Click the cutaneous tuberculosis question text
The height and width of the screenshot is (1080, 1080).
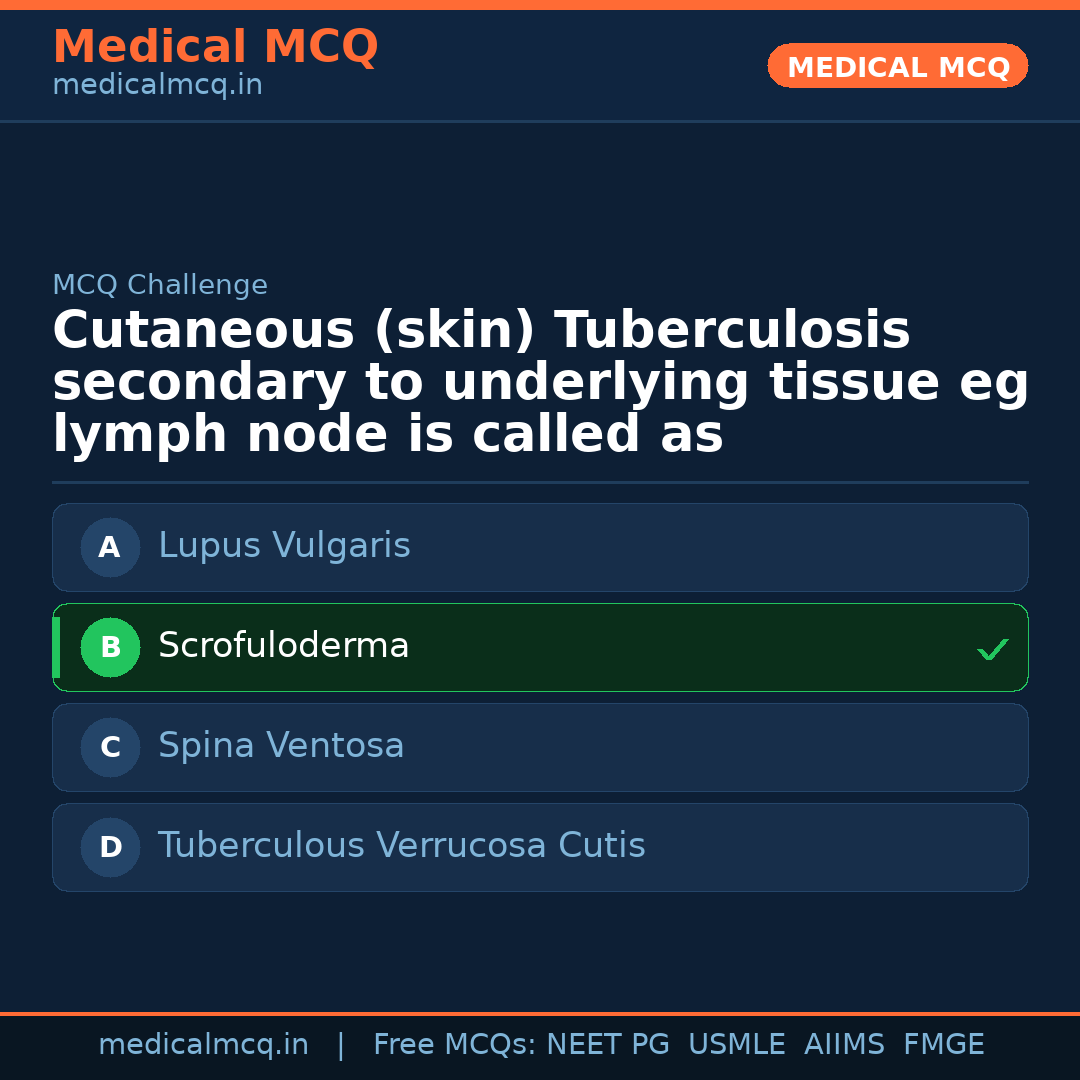pos(540,383)
